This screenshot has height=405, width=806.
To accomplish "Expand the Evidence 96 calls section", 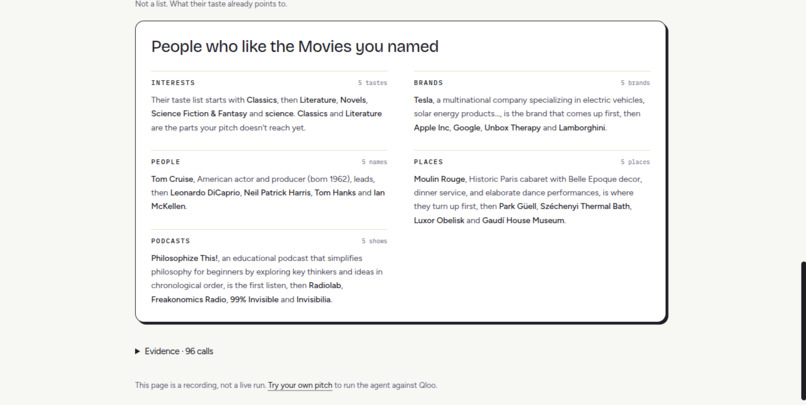I will pos(174,351).
